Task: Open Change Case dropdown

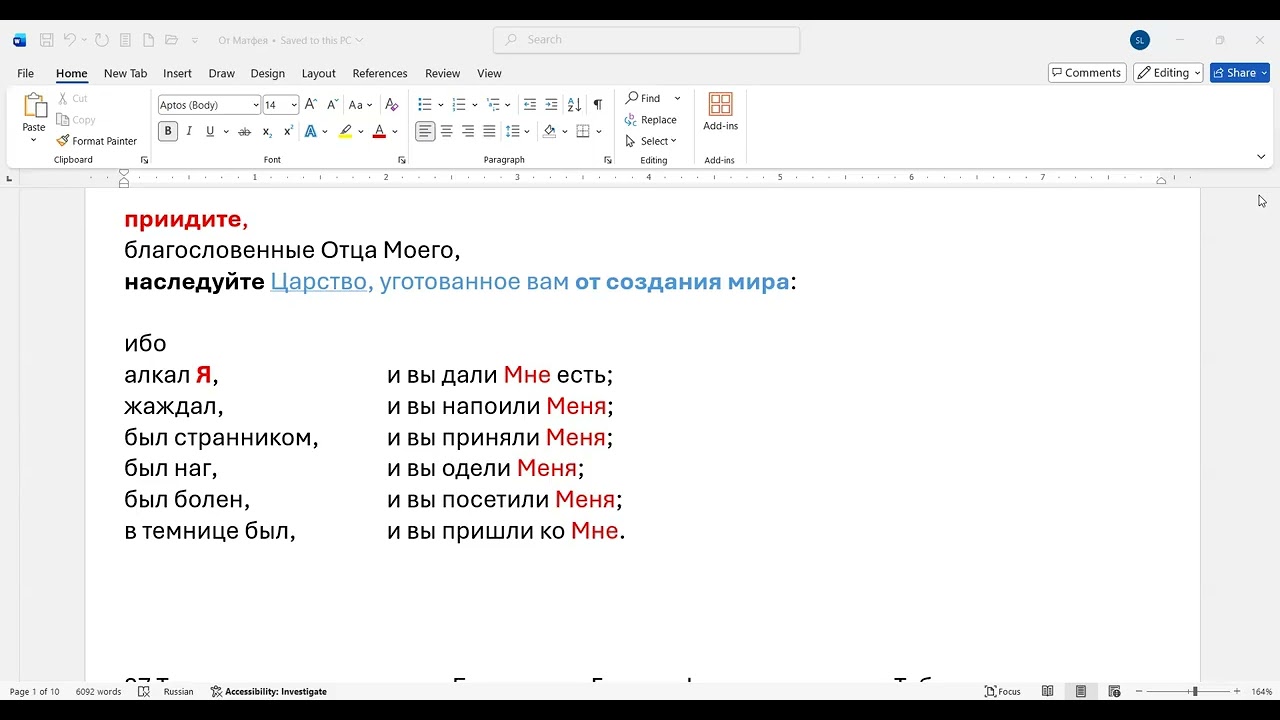Action: [360, 105]
